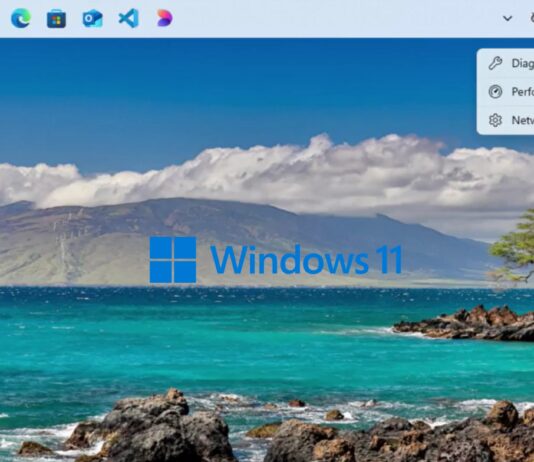The image size is (534, 462).
Task: Open the Outlook mail icon
Action: tap(92, 18)
